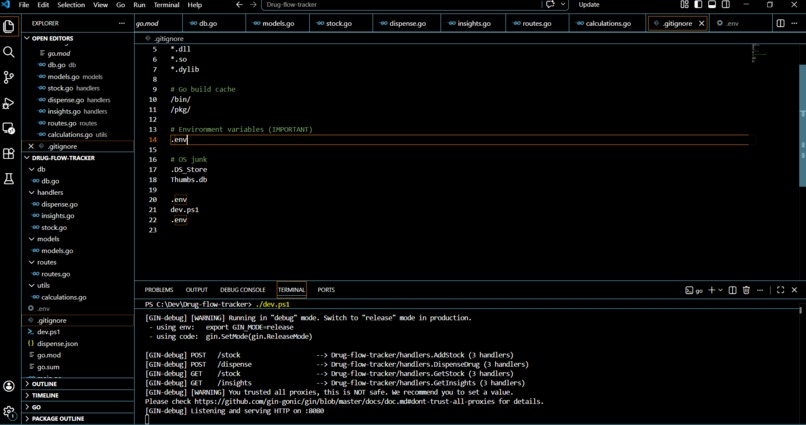Open the Go menu
The width and height of the screenshot is (806, 425).
120,5
